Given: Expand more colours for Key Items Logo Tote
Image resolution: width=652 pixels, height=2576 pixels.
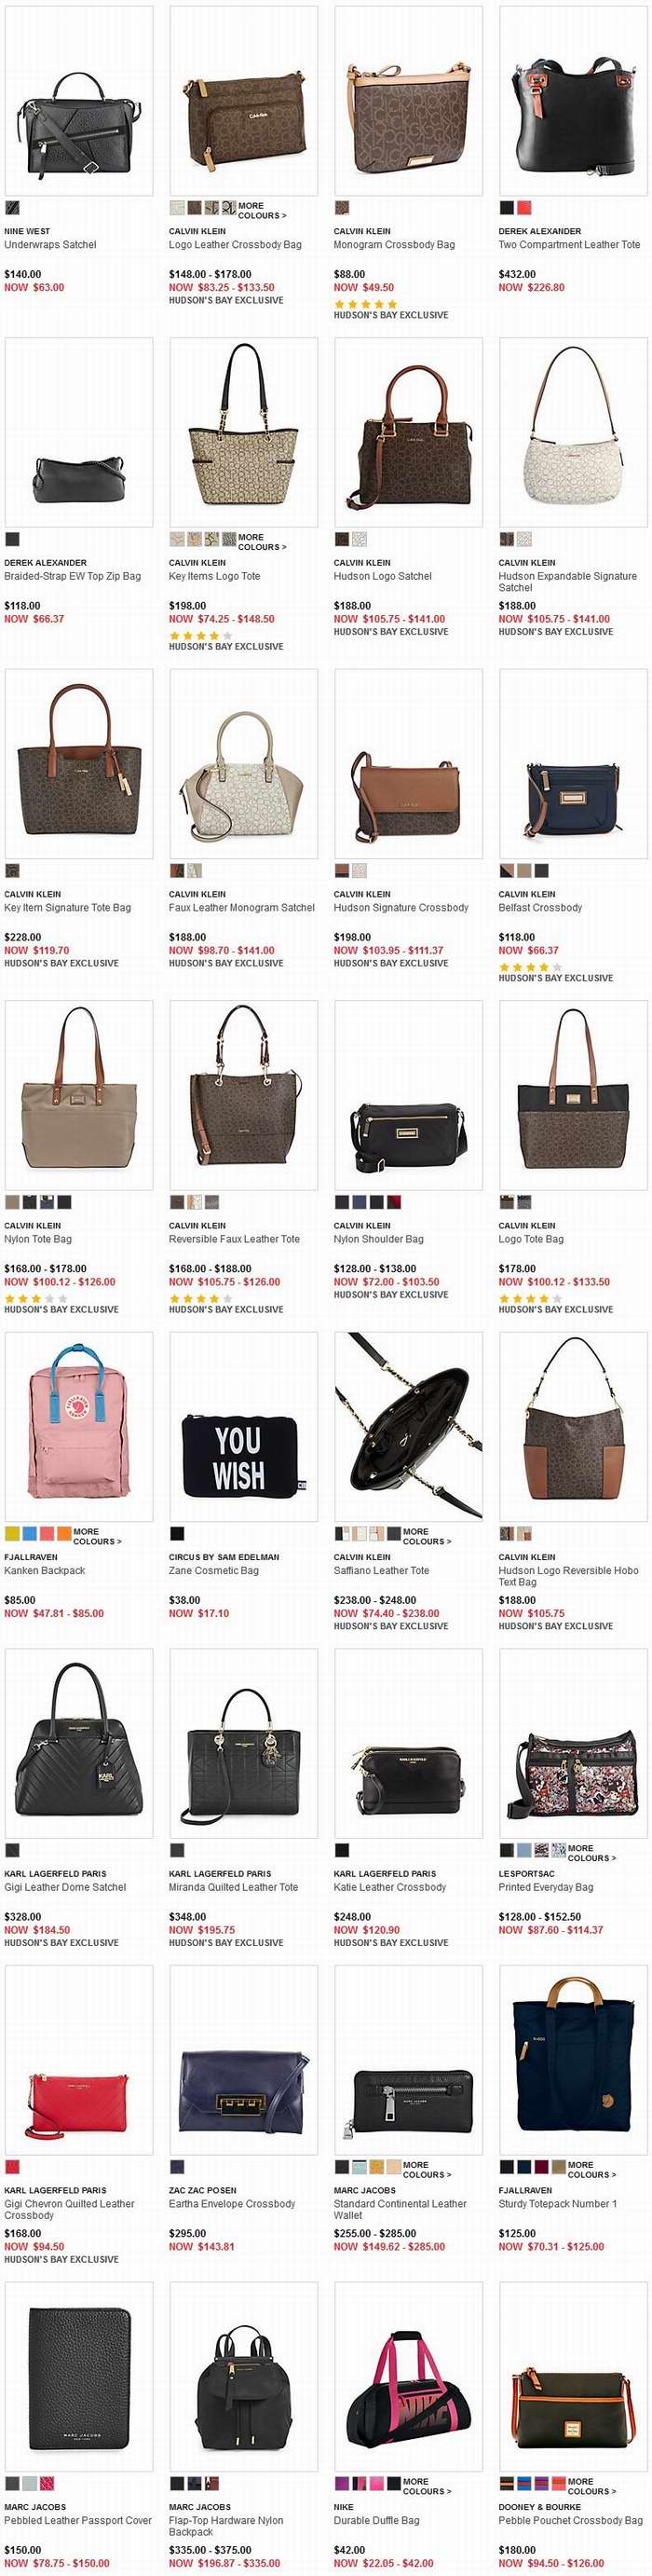Looking at the screenshot, I should 262,541.
